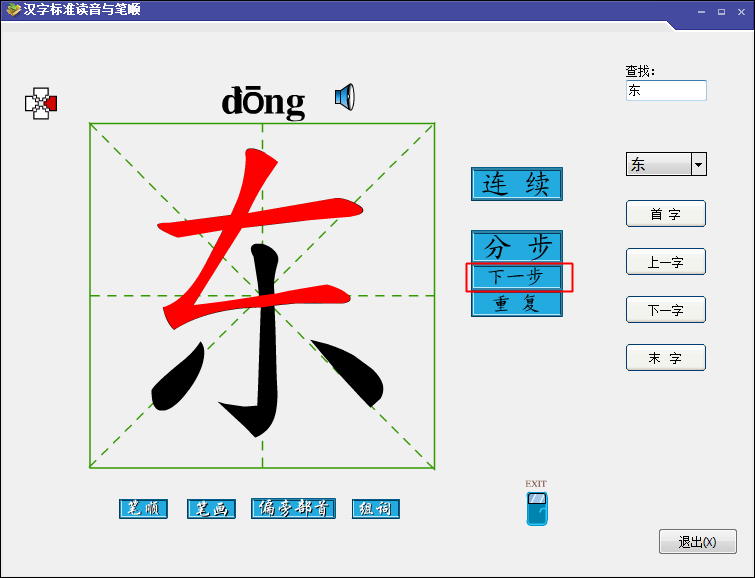Viewport: 755px width, 578px height.
Task: Go to next character with 下一字
Action: pos(666,310)
